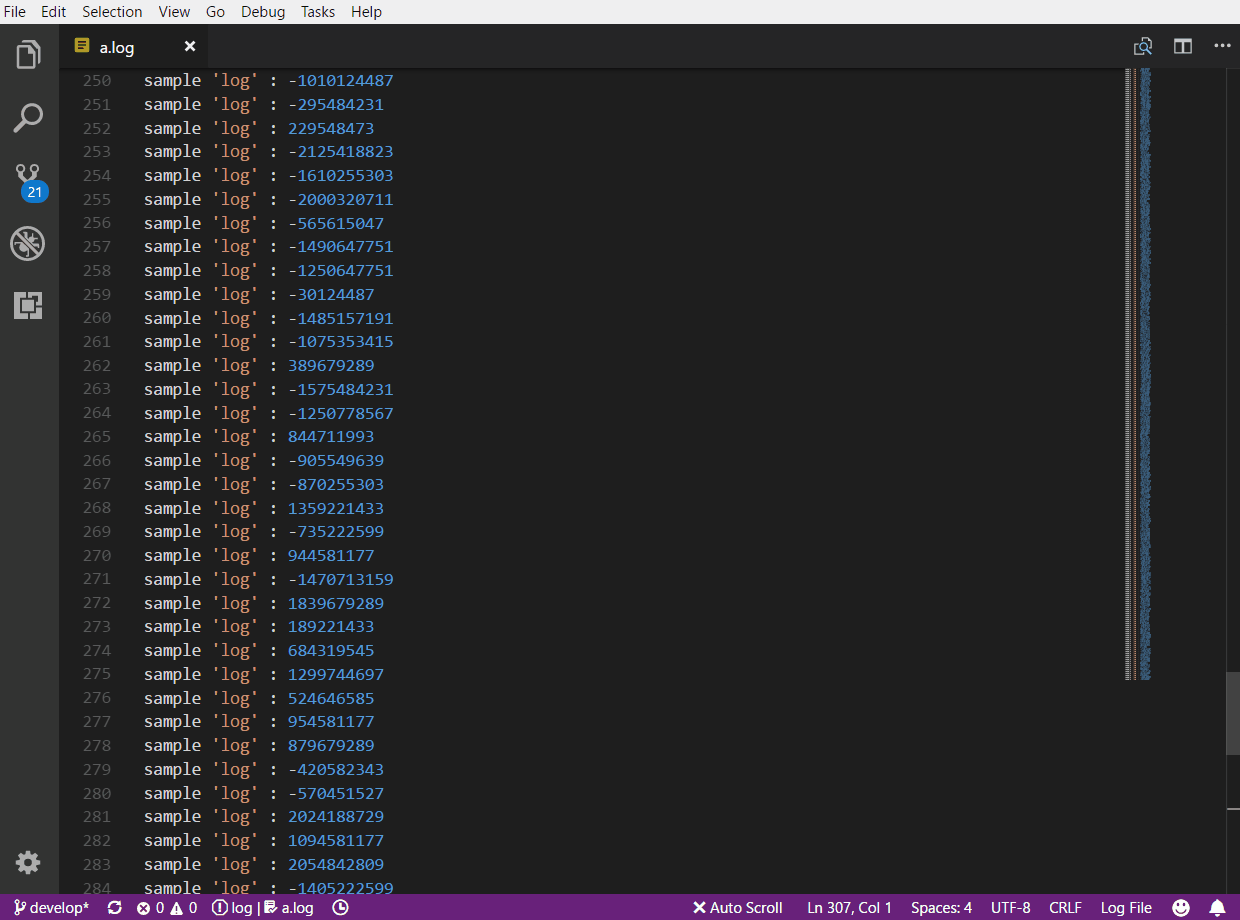
Task: Change file encoding via UTF-8
Action: [x=1010, y=908]
